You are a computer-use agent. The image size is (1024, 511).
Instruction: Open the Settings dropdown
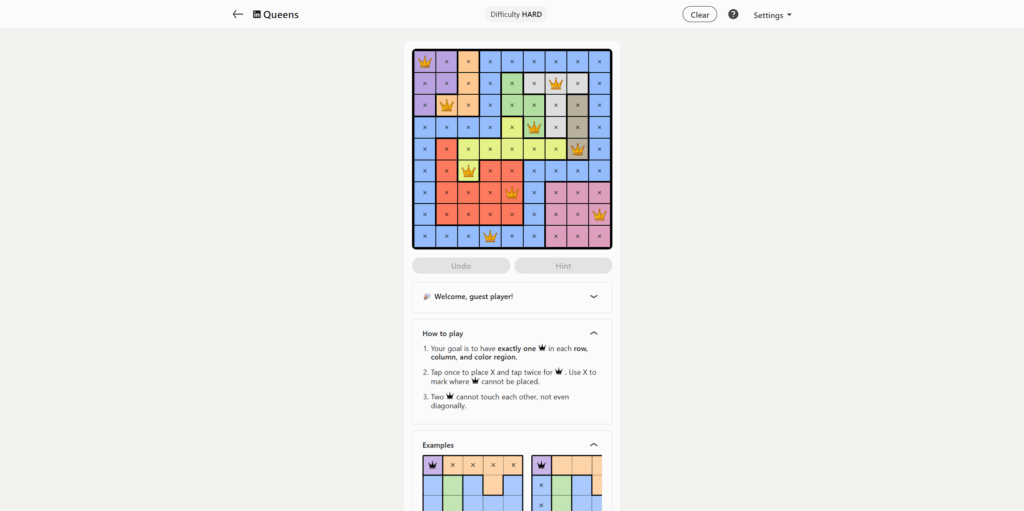[772, 15]
